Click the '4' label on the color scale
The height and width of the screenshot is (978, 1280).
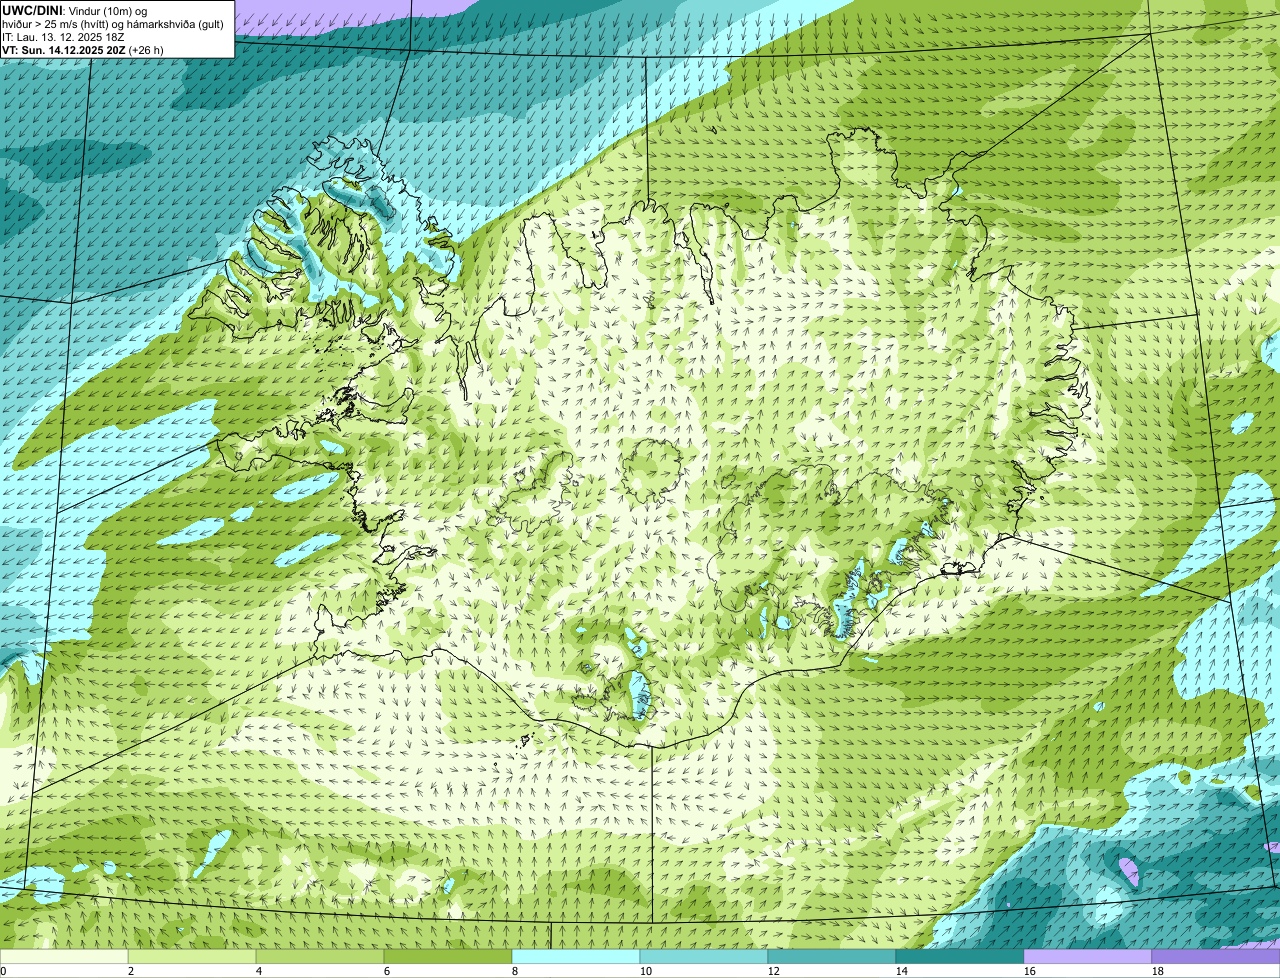259,971
